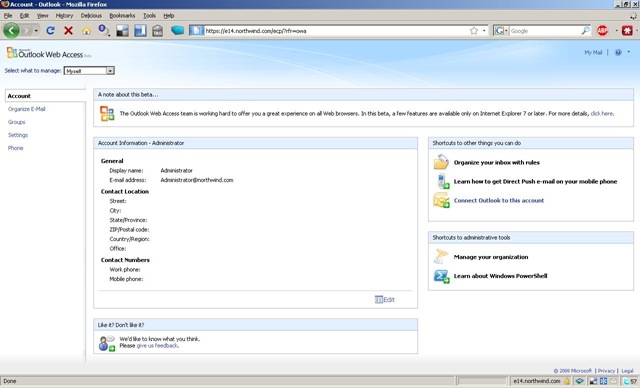
Task: Click the Manage your organization icon
Action: [441, 257]
